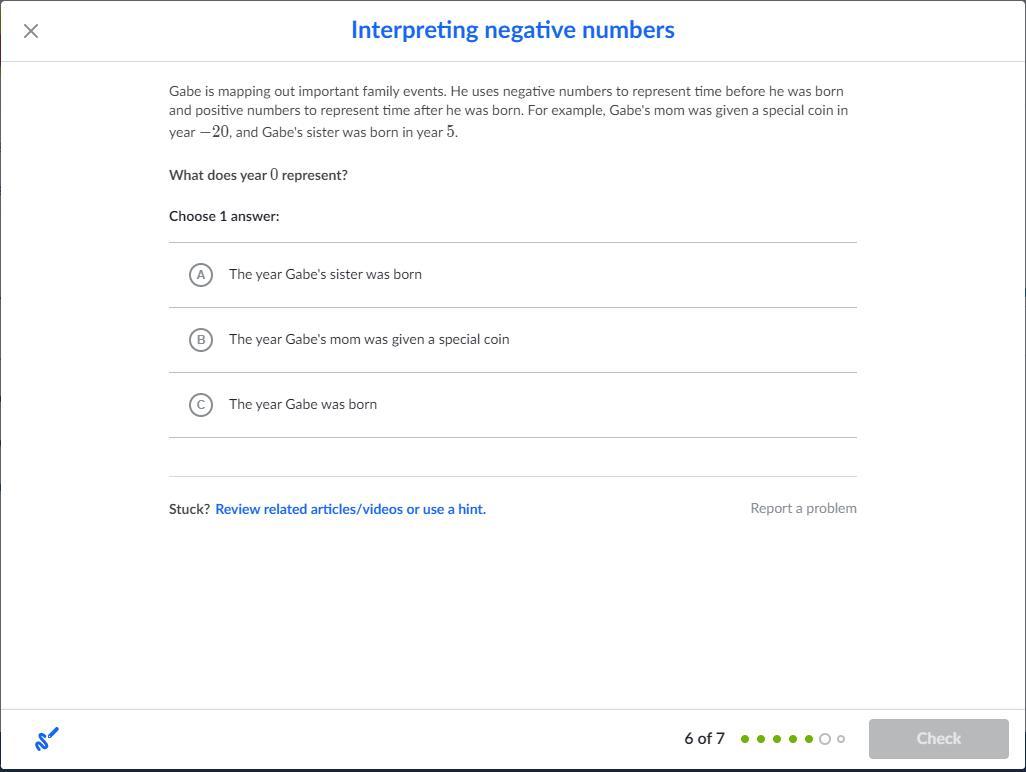Click the fifth green progress dot

click(809, 739)
